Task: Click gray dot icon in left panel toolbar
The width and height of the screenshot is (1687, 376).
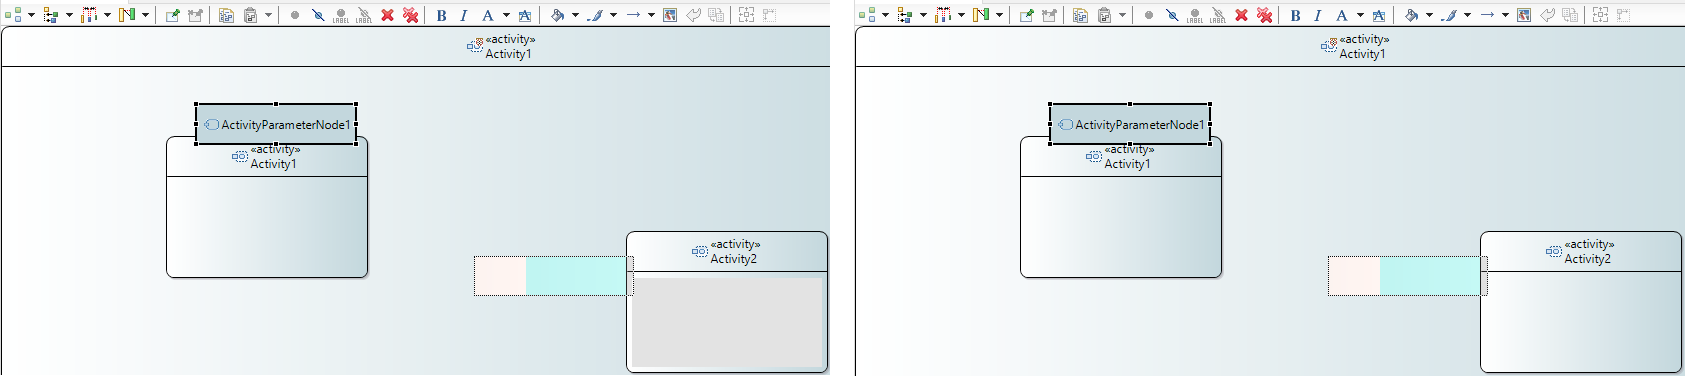Action: 295,15
